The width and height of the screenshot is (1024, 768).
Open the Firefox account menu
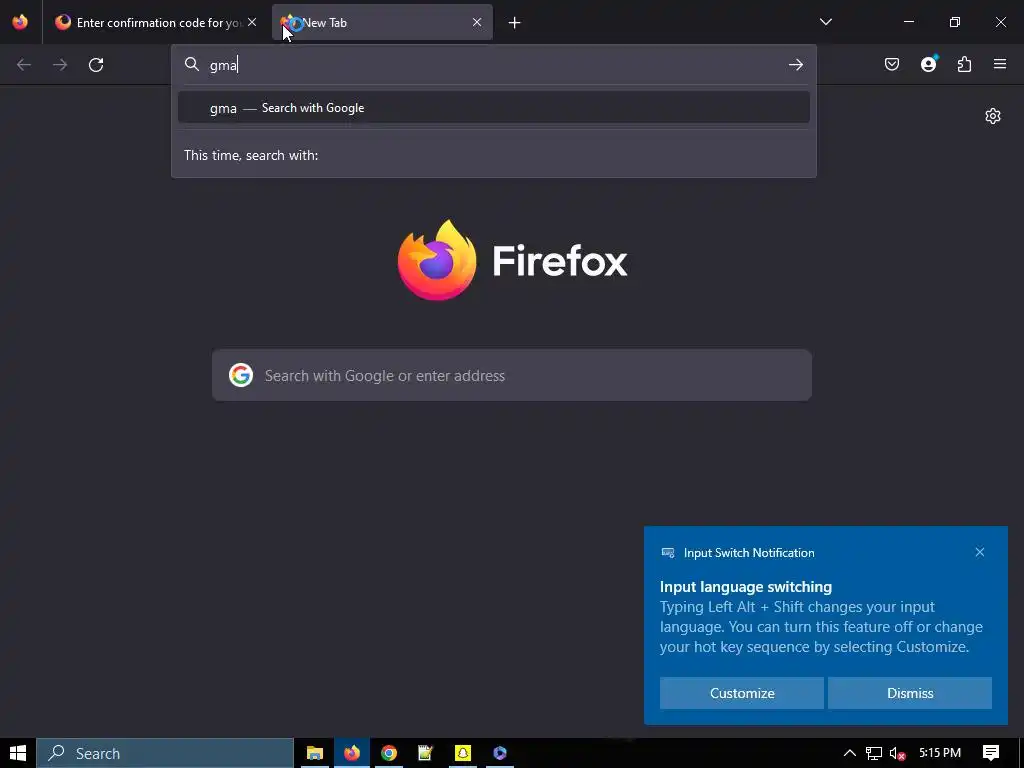pyautogui.click(x=928, y=64)
